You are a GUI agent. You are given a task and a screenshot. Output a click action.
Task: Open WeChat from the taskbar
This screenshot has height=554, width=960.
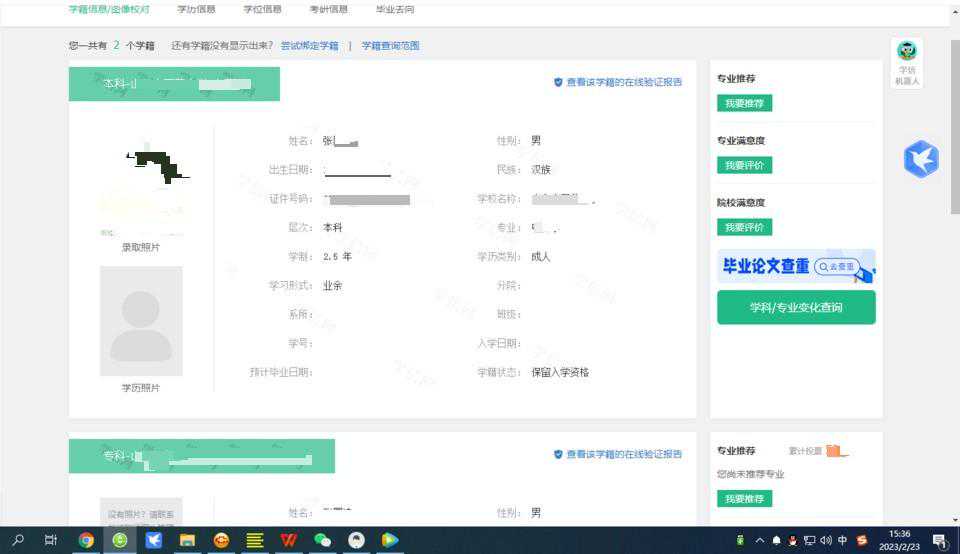point(322,540)
